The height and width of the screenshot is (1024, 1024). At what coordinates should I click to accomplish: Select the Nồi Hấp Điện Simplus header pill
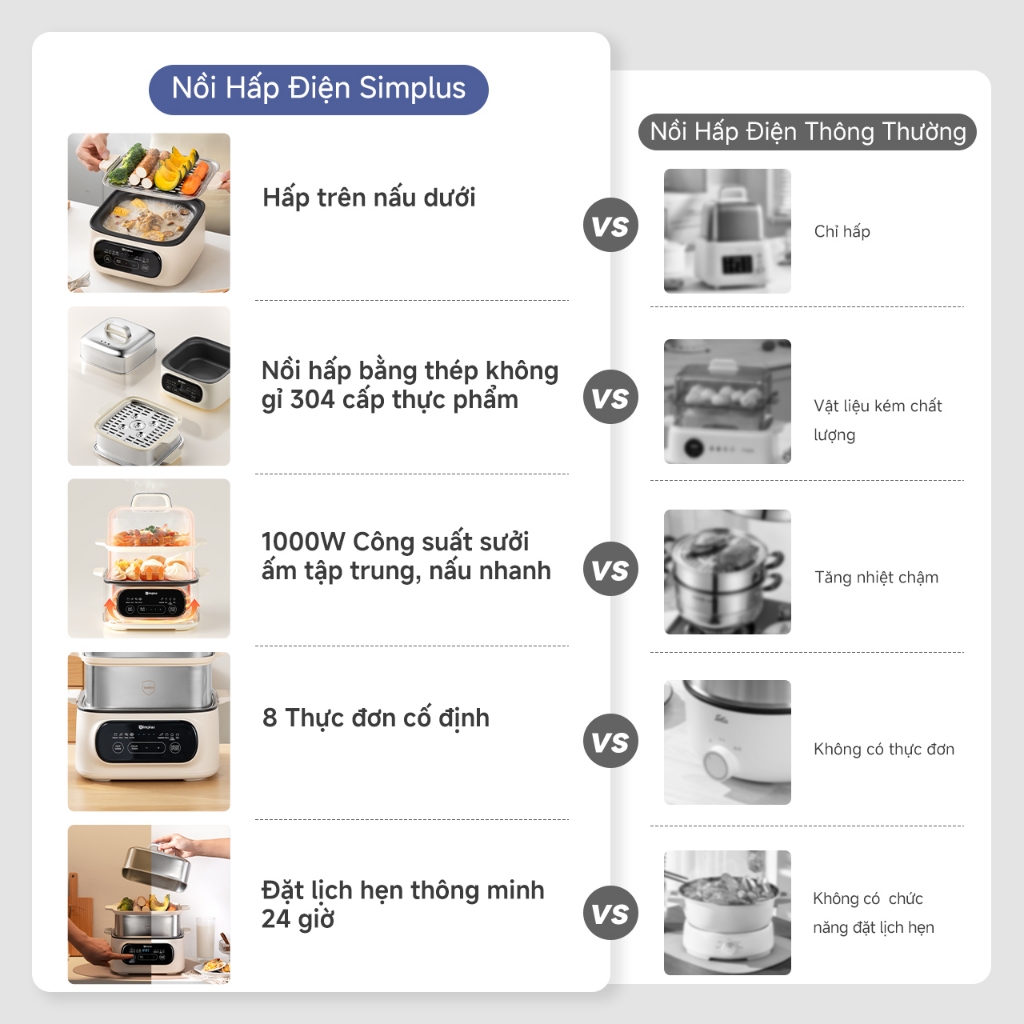319,89
